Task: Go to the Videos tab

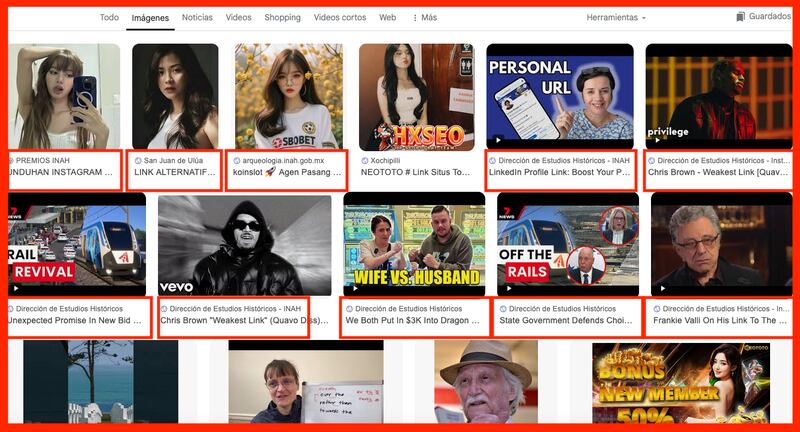Action: click(x=238, y=17)
